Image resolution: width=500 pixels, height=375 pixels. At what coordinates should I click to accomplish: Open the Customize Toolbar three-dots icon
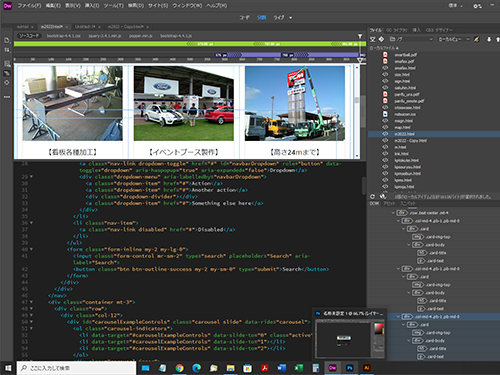(7, 97)
